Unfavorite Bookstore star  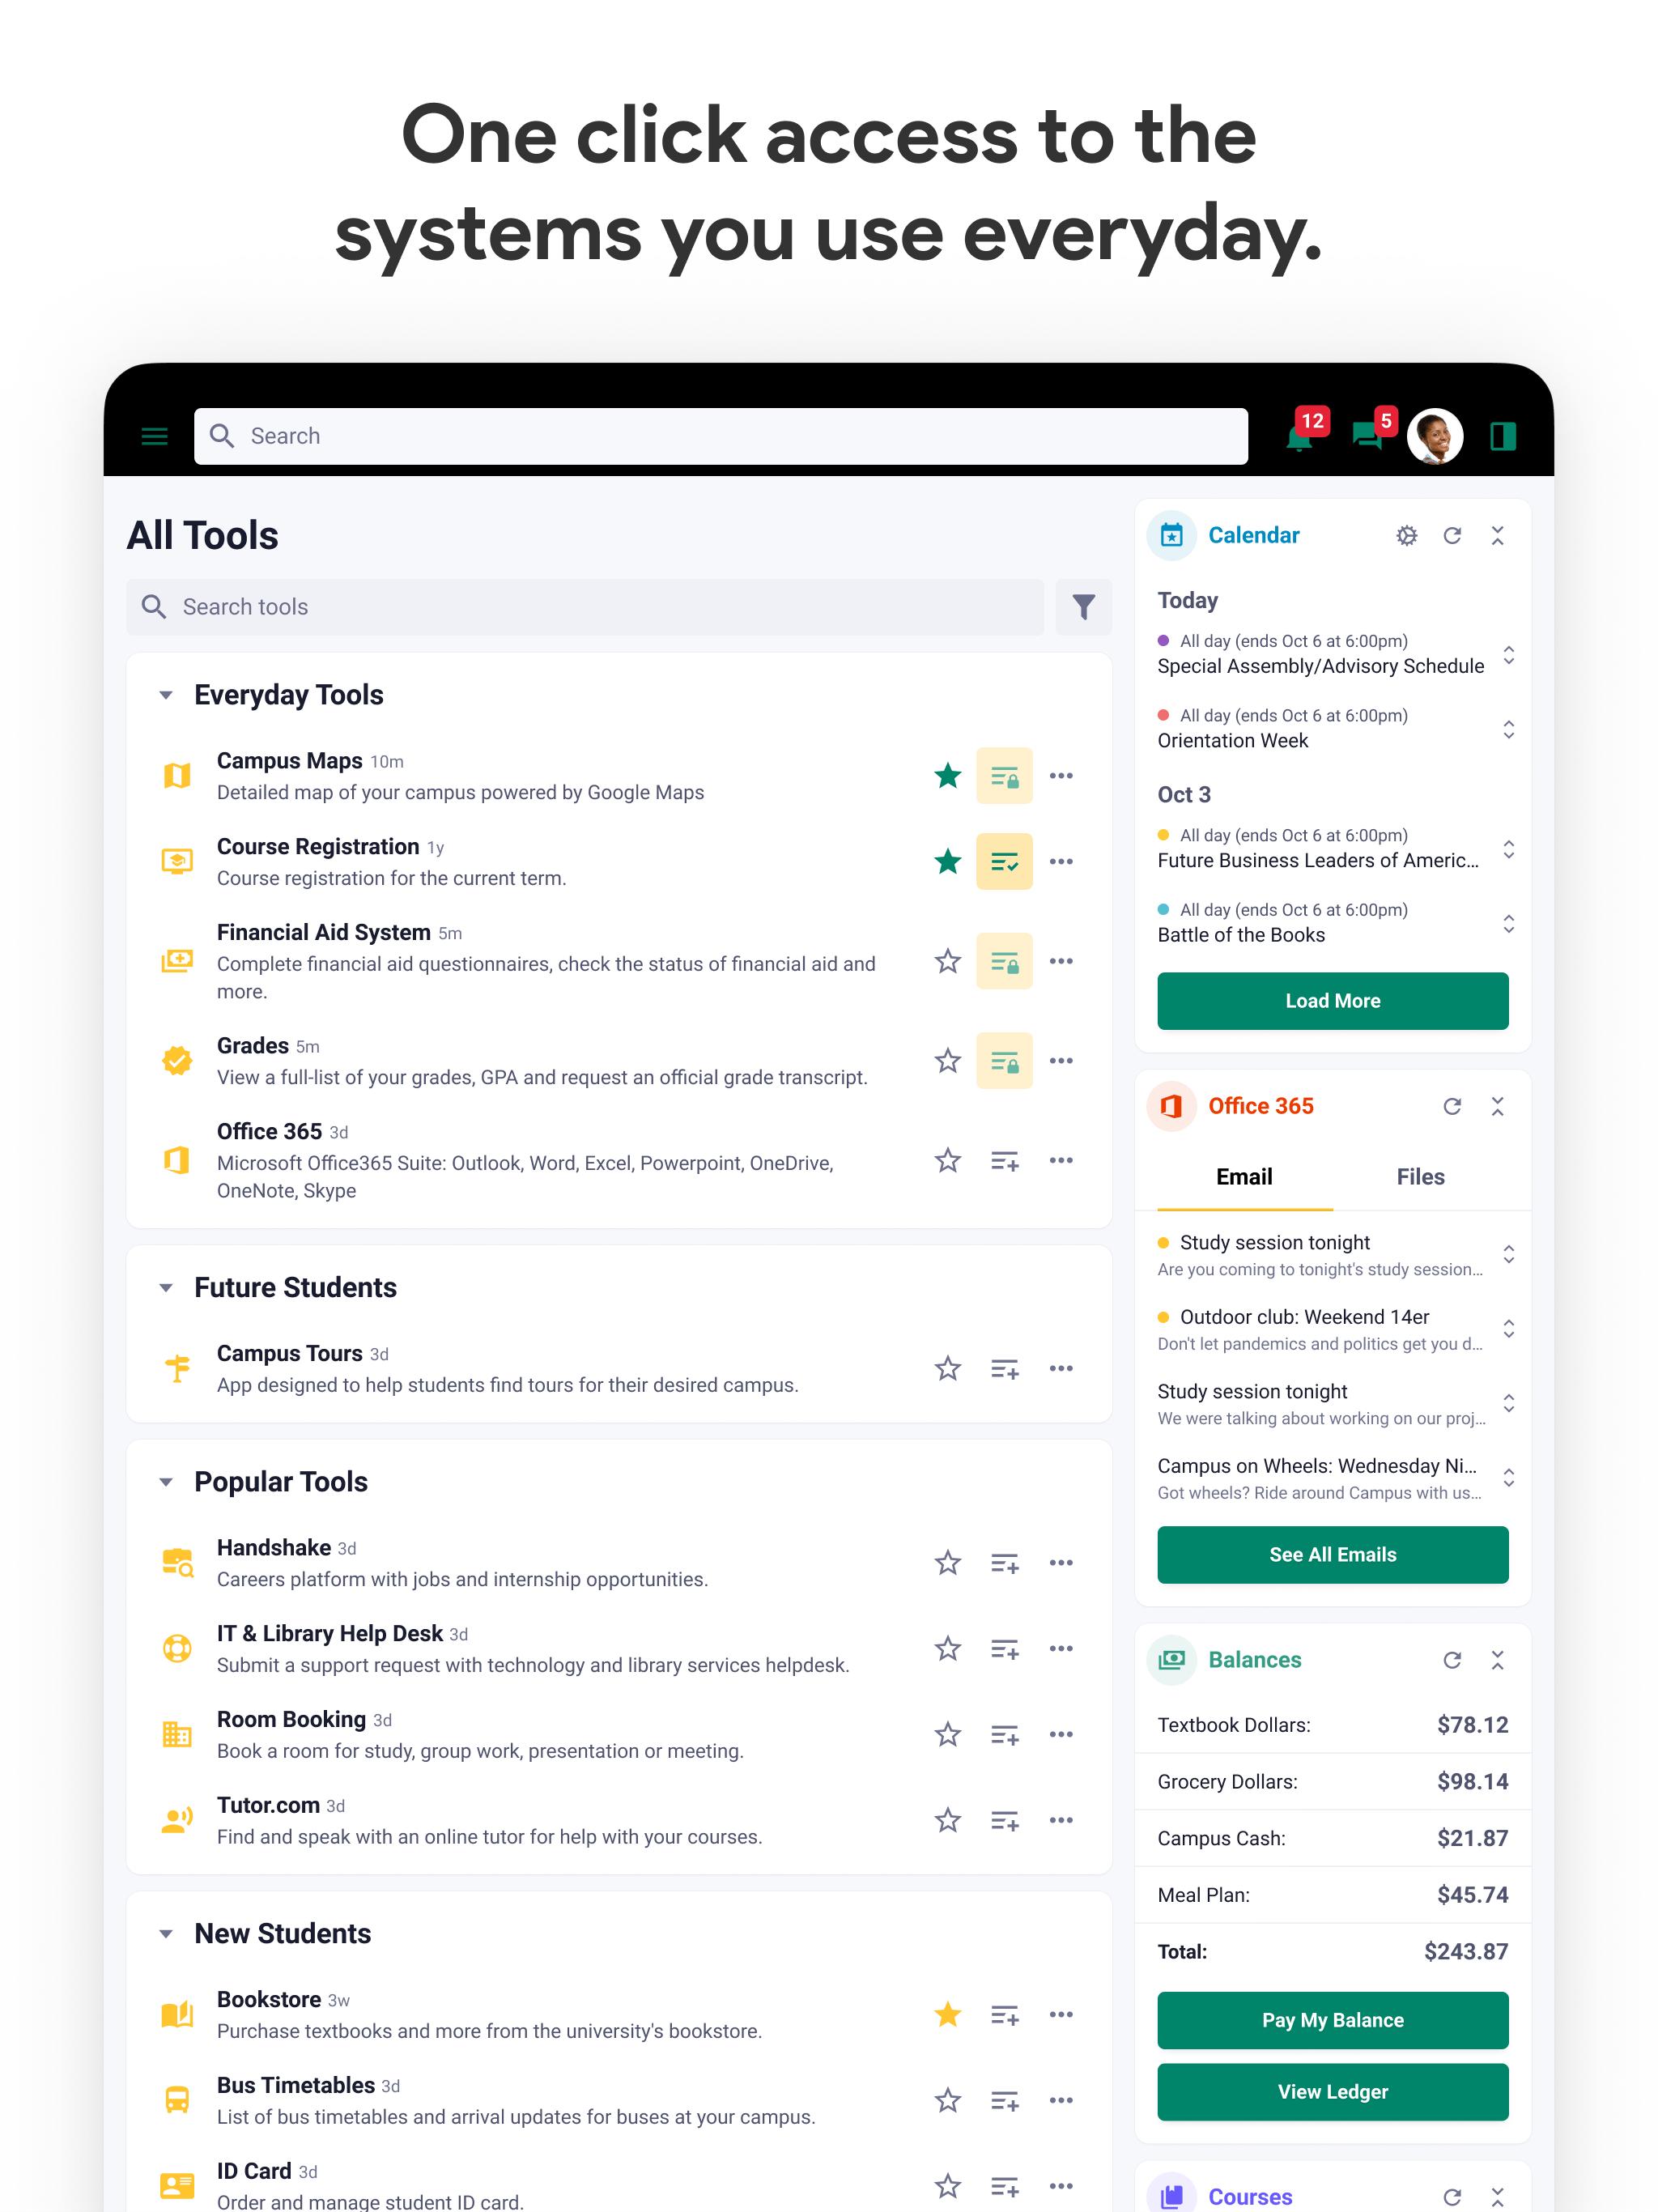click(x=947, y=2015)
